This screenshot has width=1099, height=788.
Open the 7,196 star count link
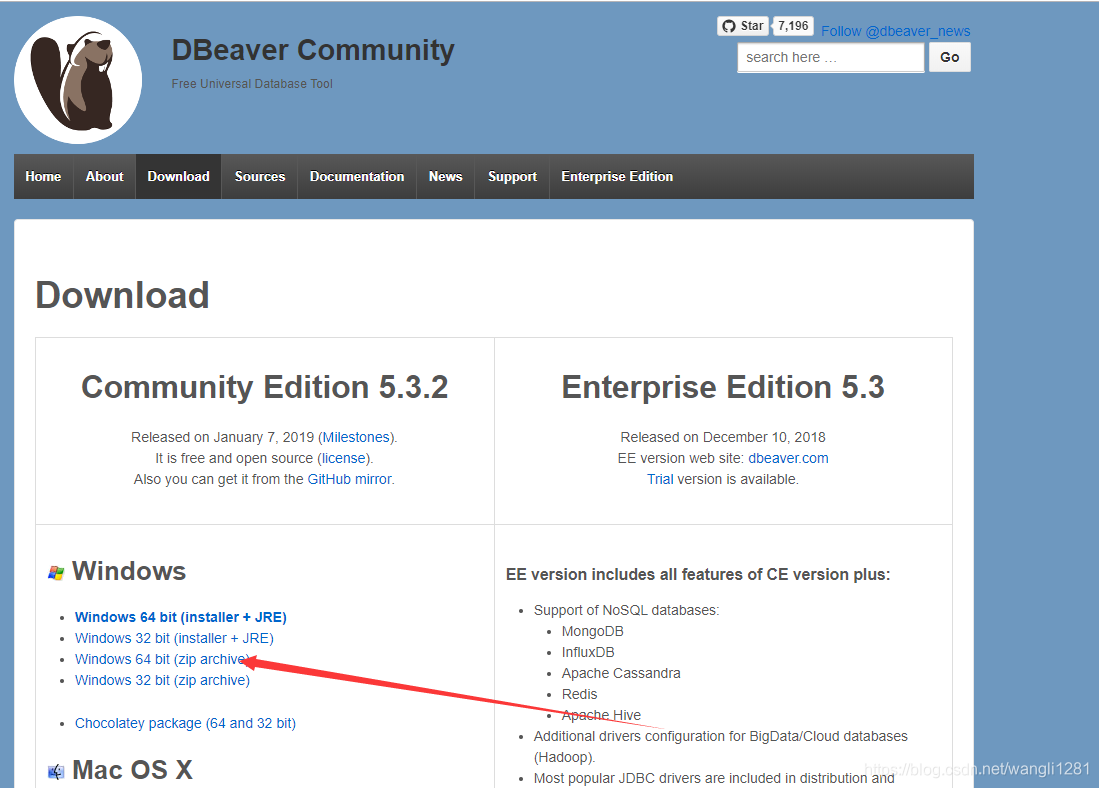[x=793, y=26]
